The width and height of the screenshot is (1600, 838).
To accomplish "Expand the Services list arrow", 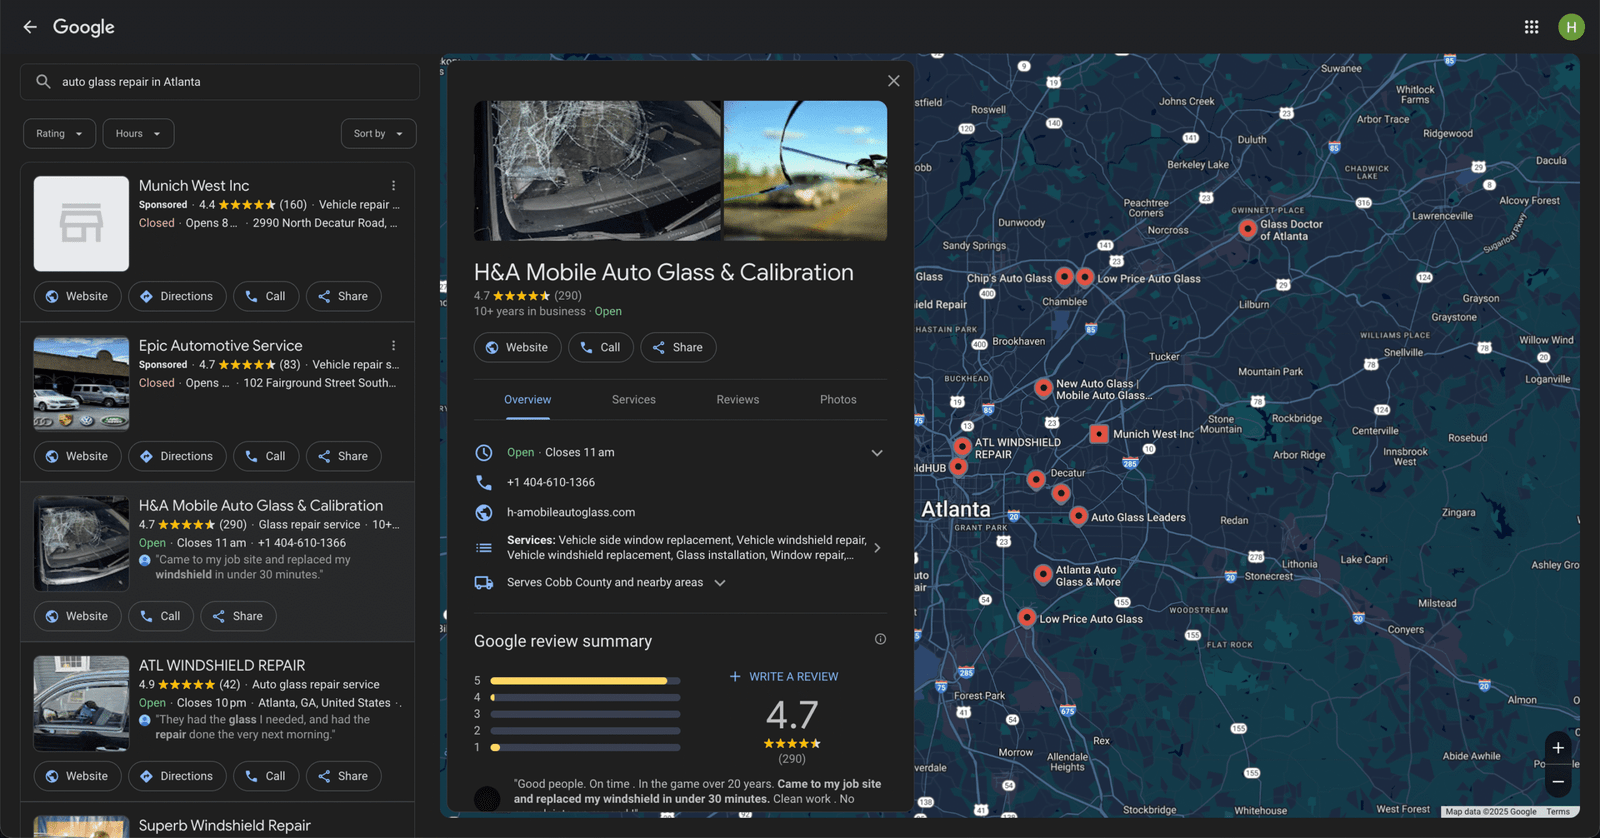I will 877,548.
